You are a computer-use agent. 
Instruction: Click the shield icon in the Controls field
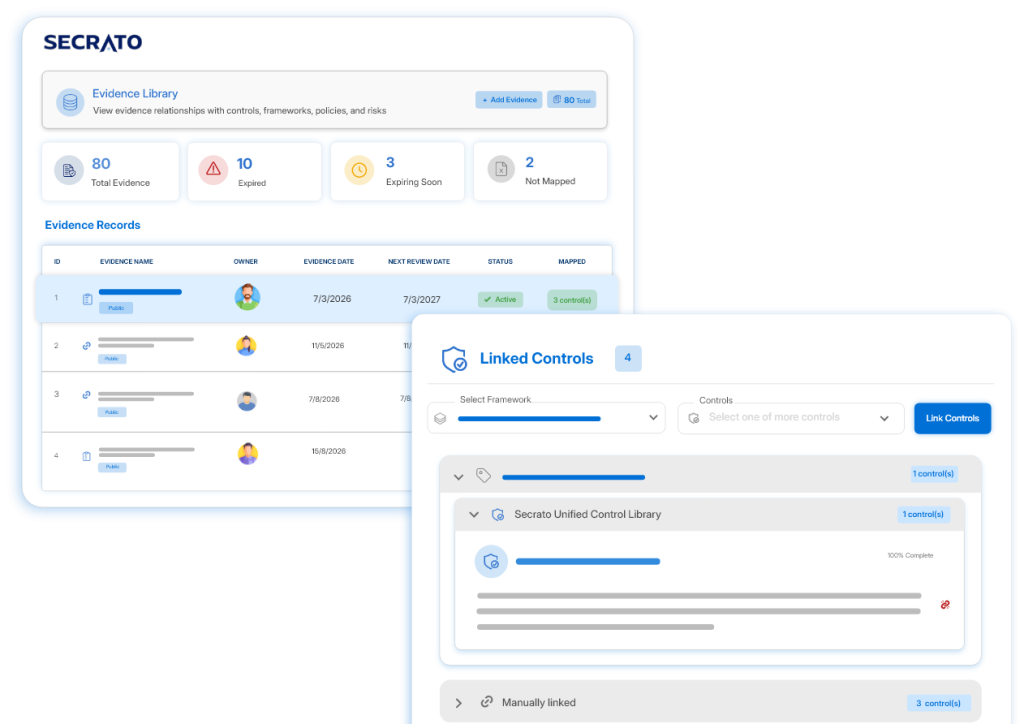(x=694, y=418)
